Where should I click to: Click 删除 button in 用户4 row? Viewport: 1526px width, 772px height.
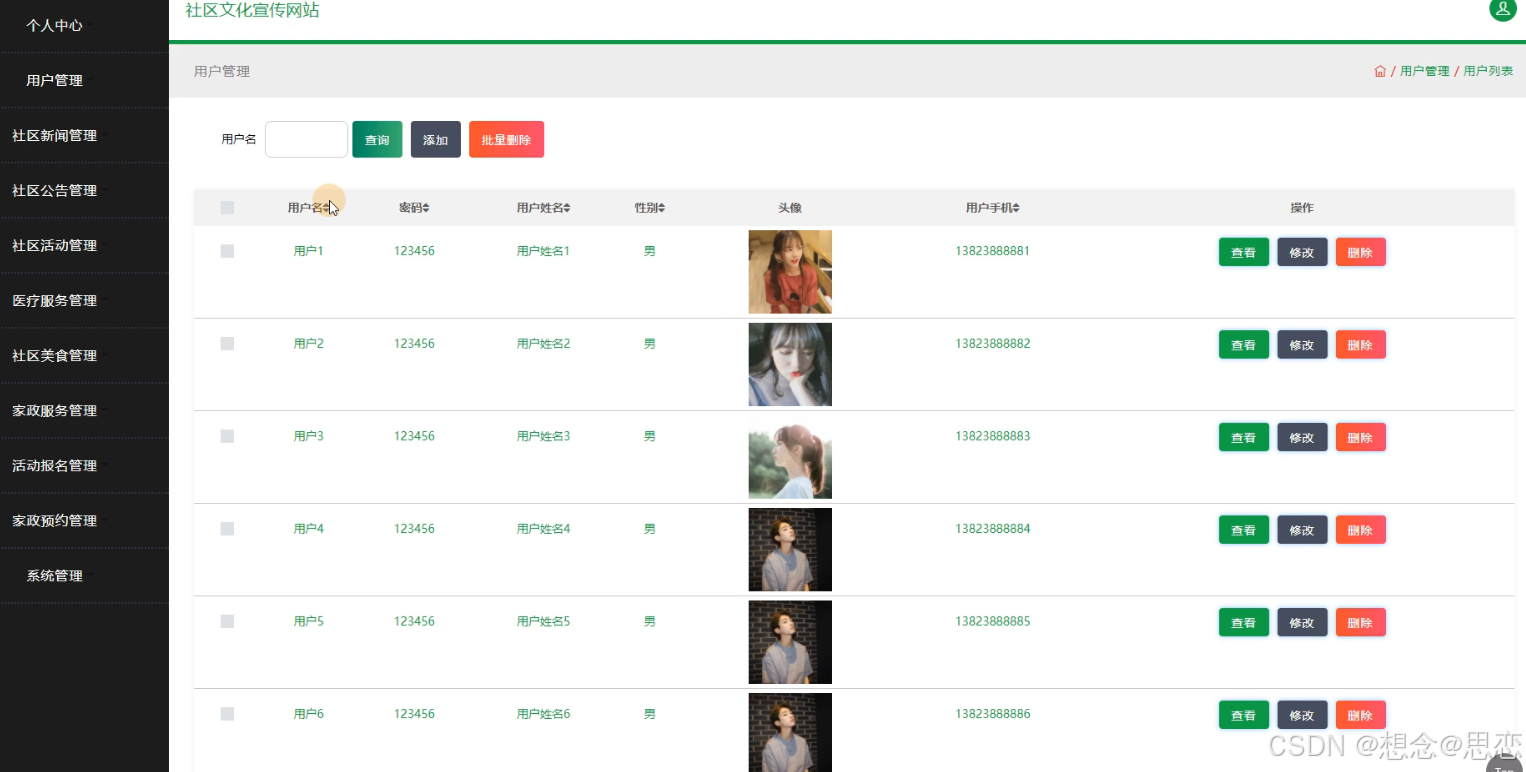(1360, 530)
